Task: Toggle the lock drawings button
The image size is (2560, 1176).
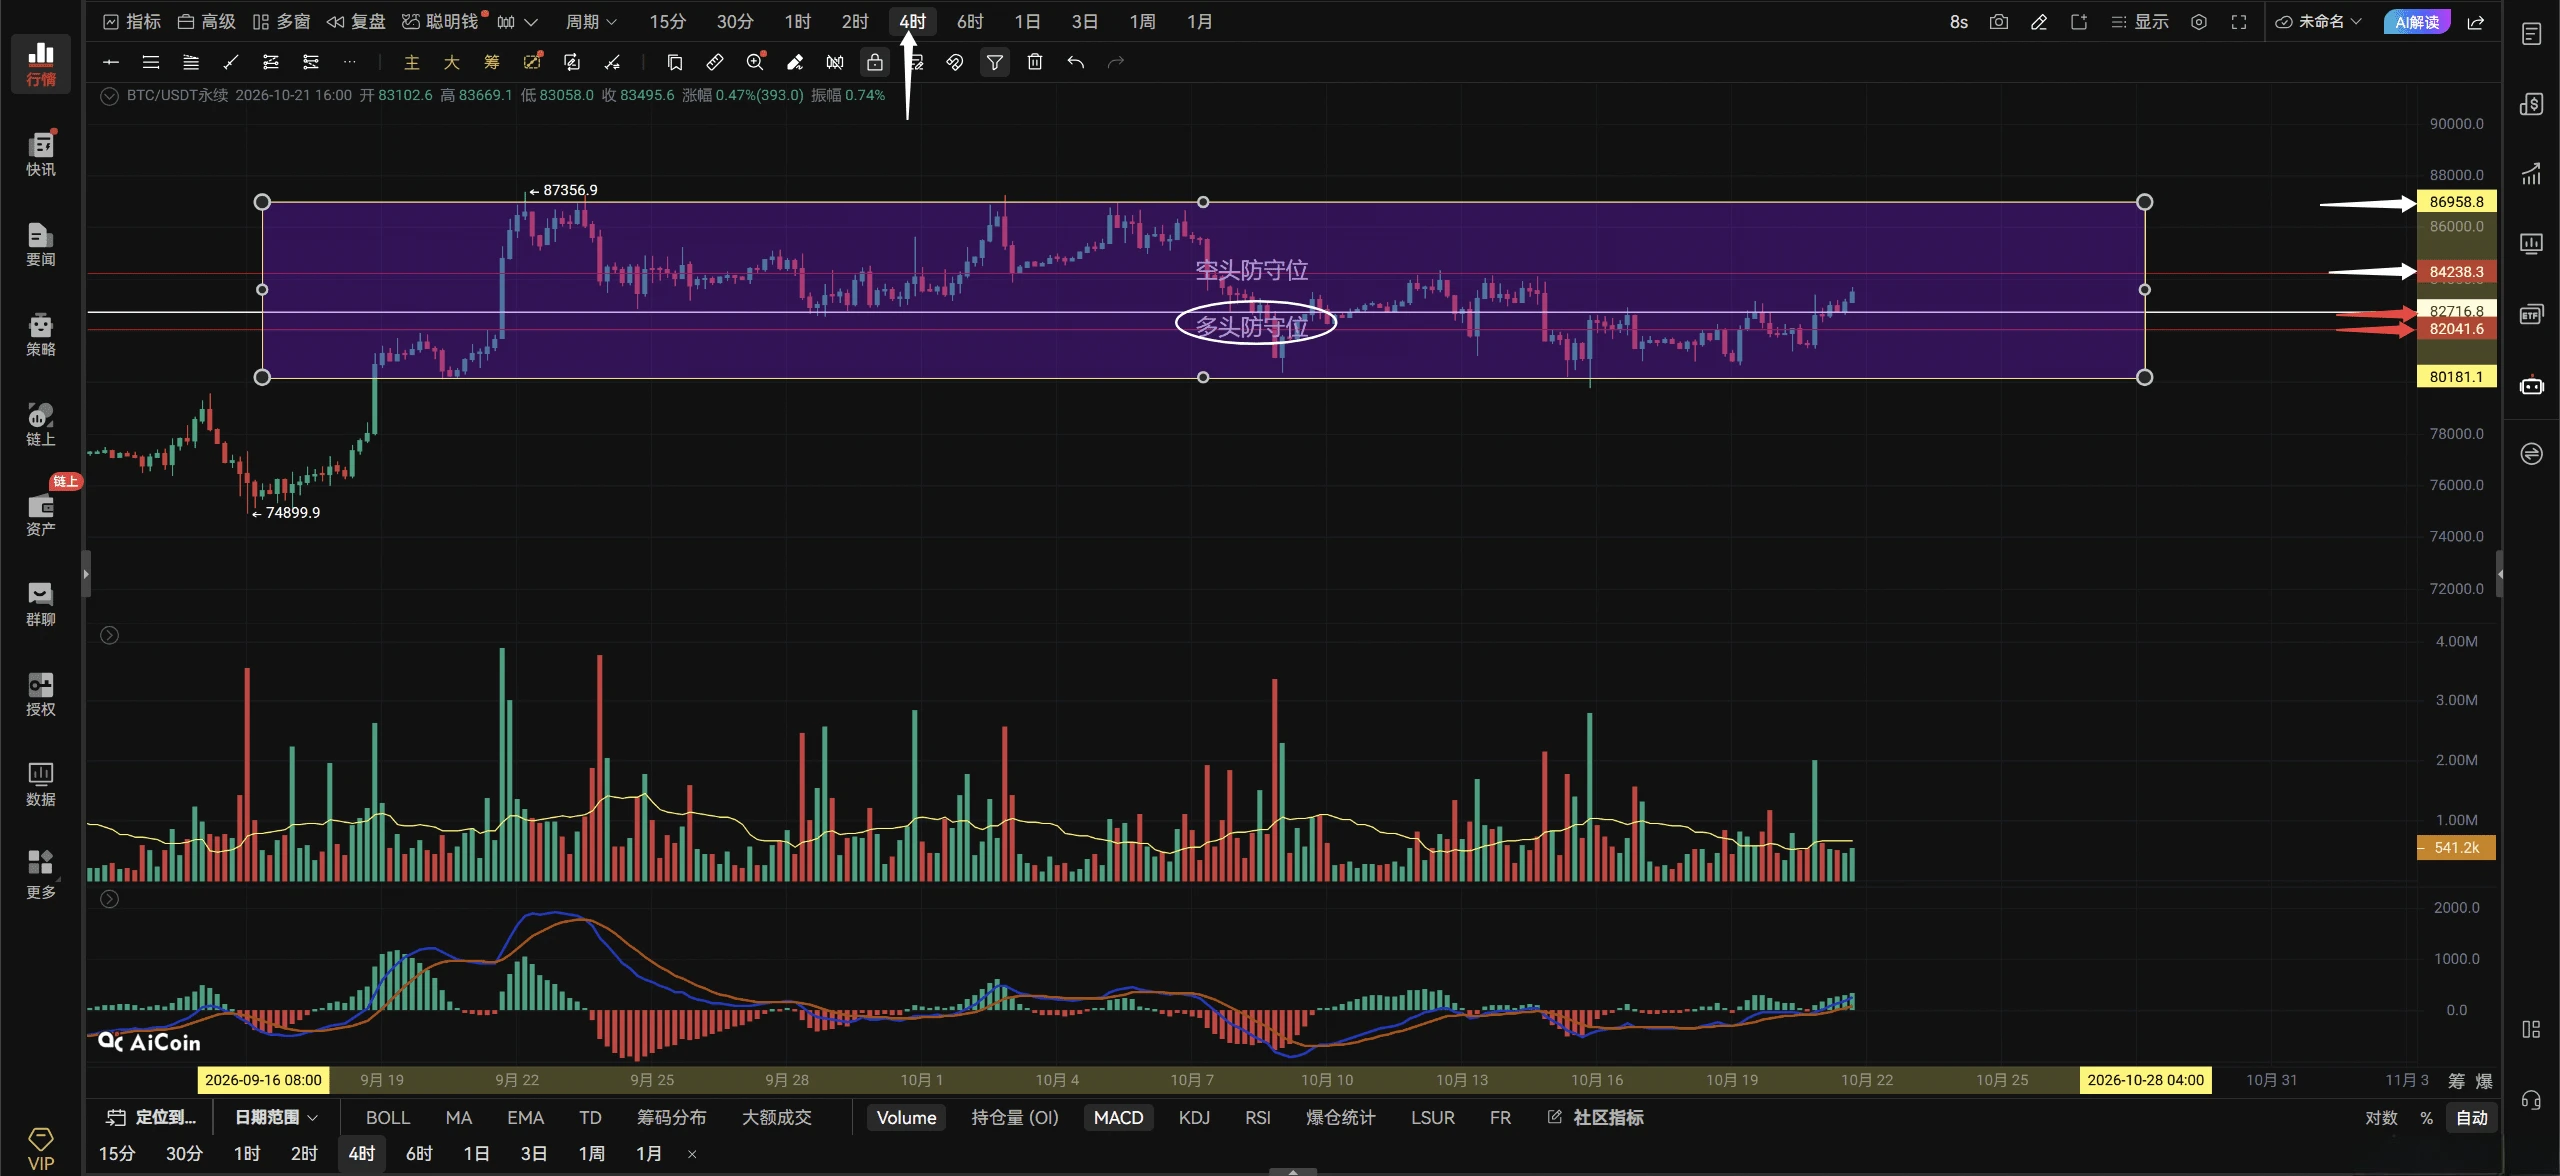Action: click(875, 62)
